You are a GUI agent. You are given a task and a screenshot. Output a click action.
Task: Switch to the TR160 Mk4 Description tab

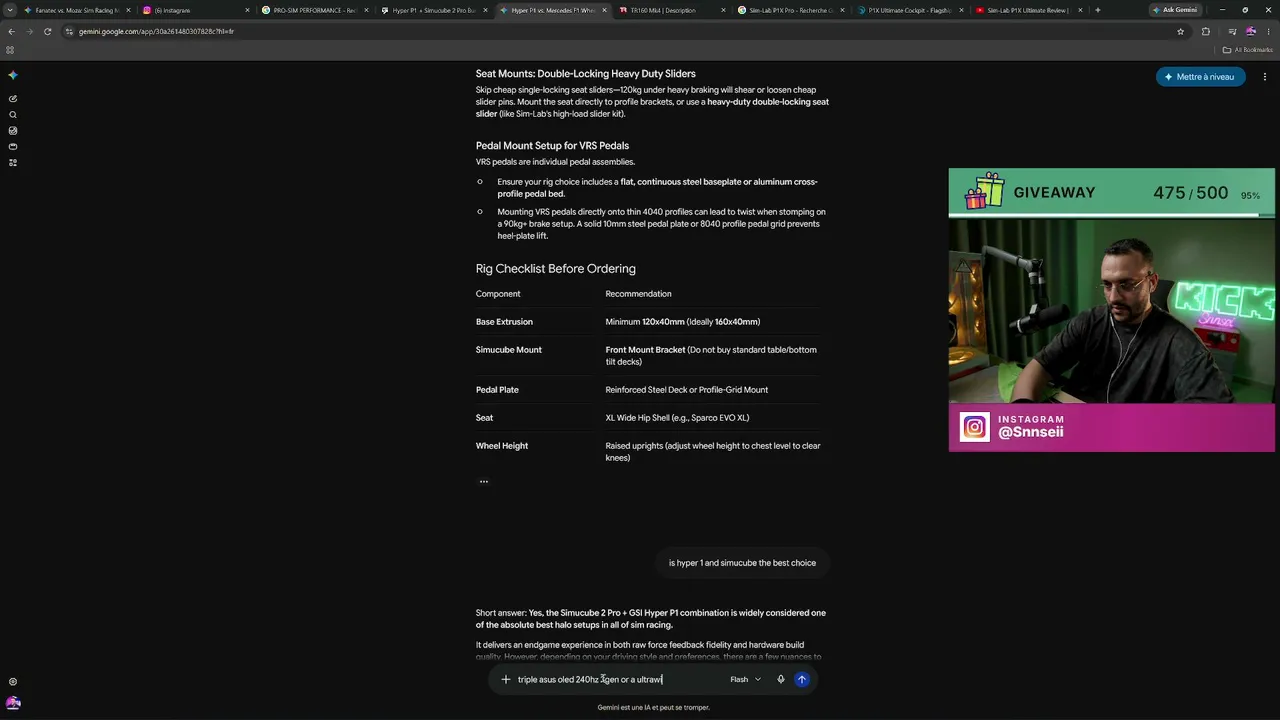[x=672, y=10]
